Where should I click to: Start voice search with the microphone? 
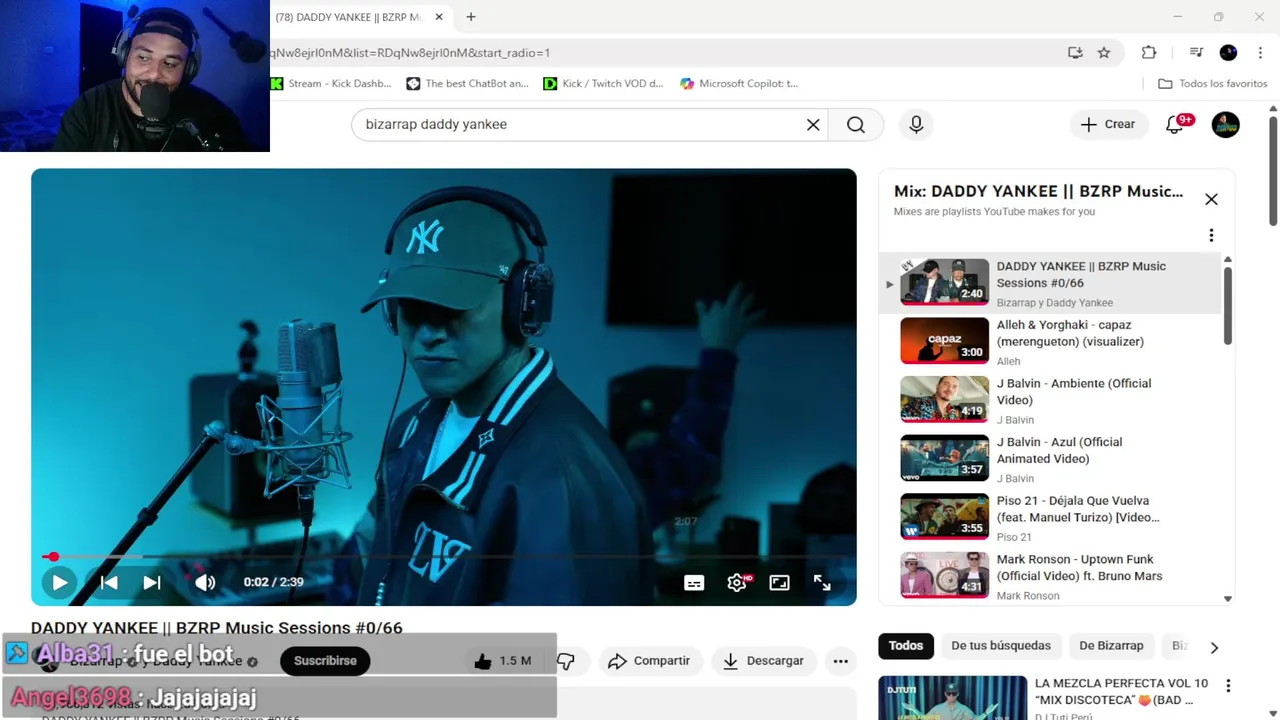[x=916, y=124]
